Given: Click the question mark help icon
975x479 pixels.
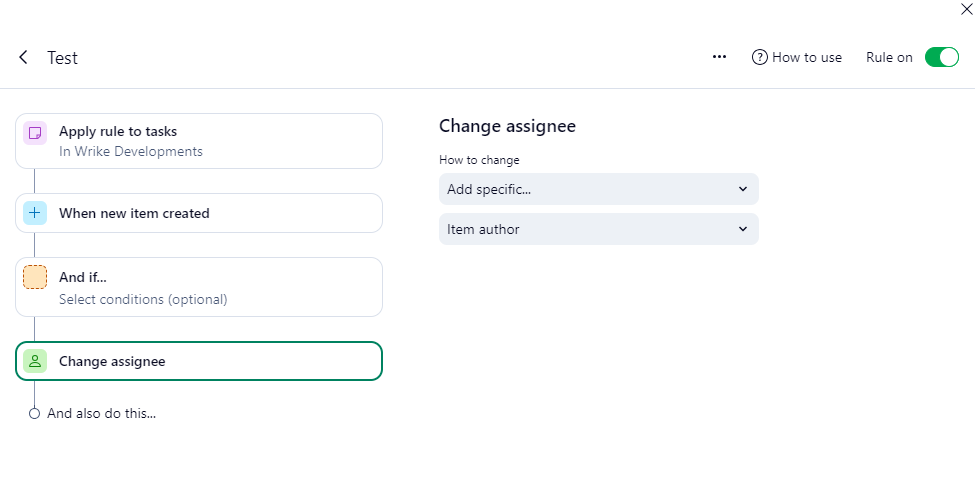Looking at the screenshot, I should coord(760,57).
